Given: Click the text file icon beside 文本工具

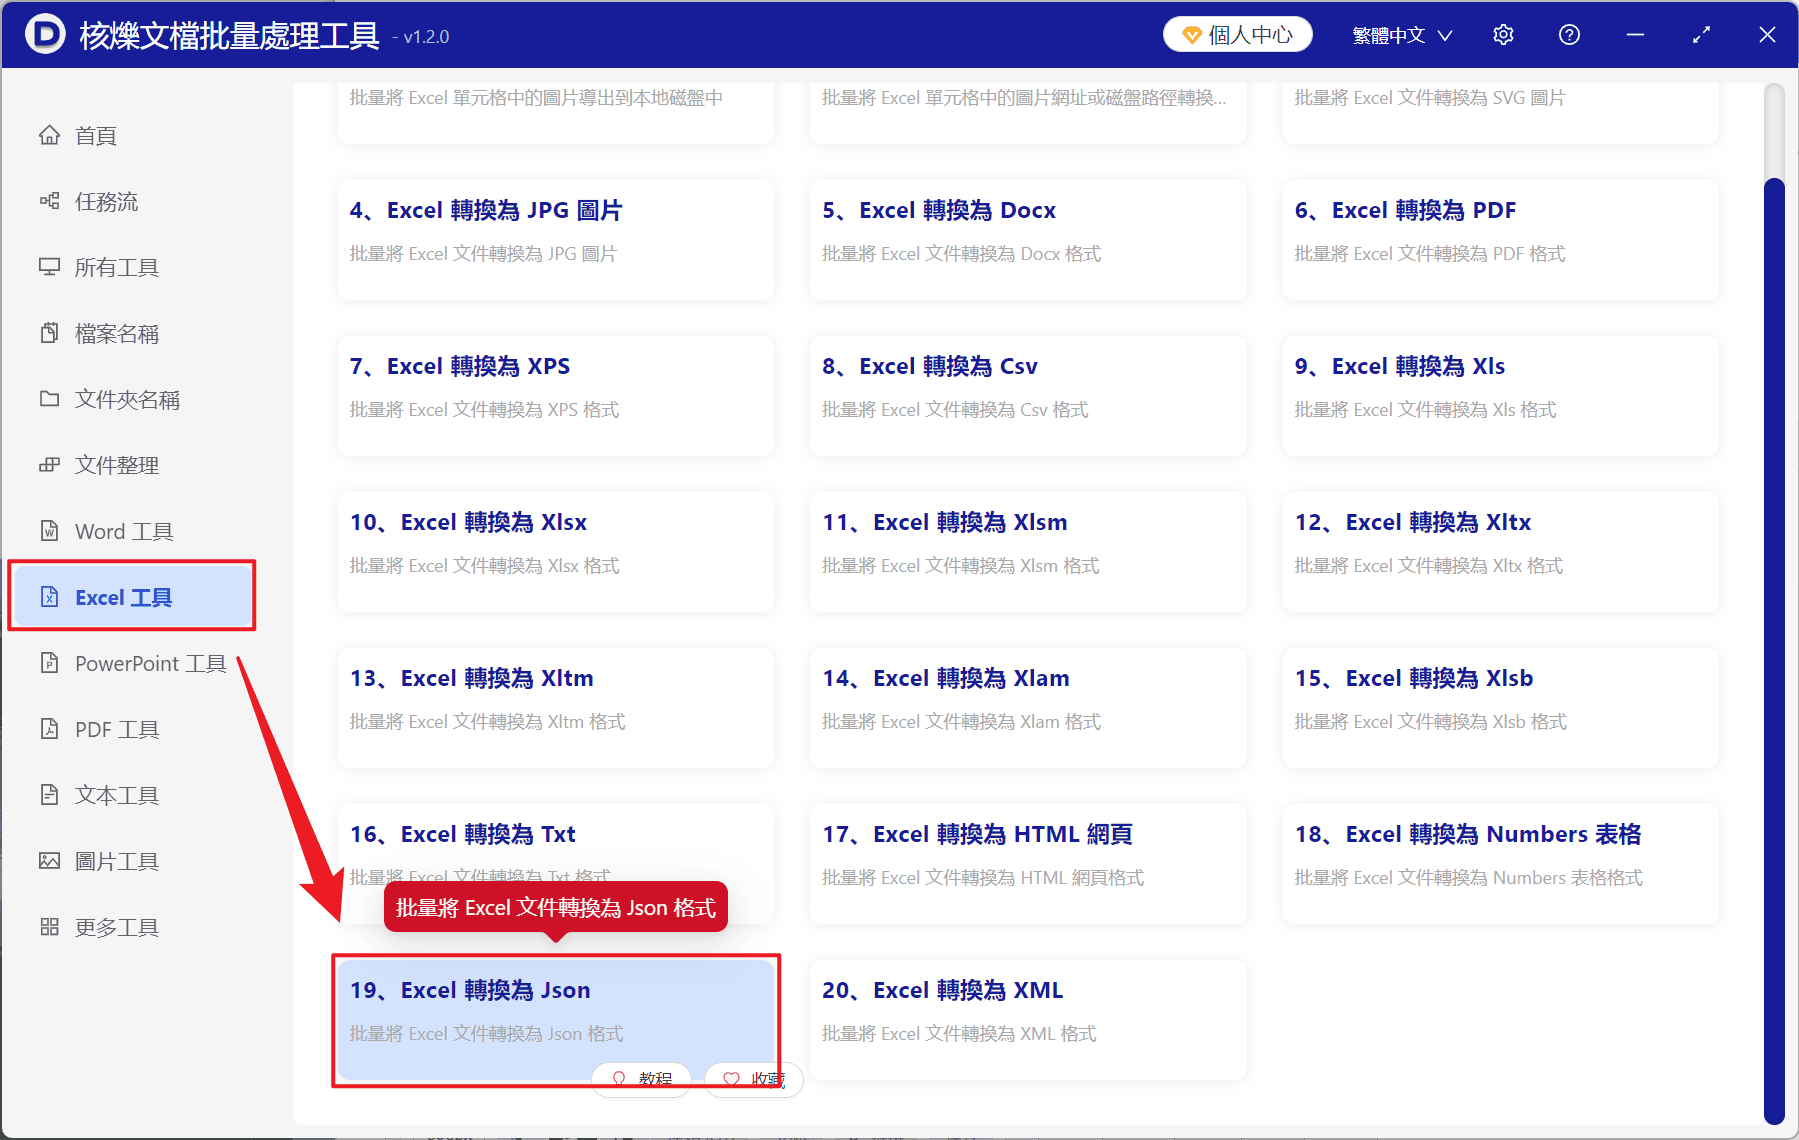Looking at the screenshot, I should (x=49, y=795).
